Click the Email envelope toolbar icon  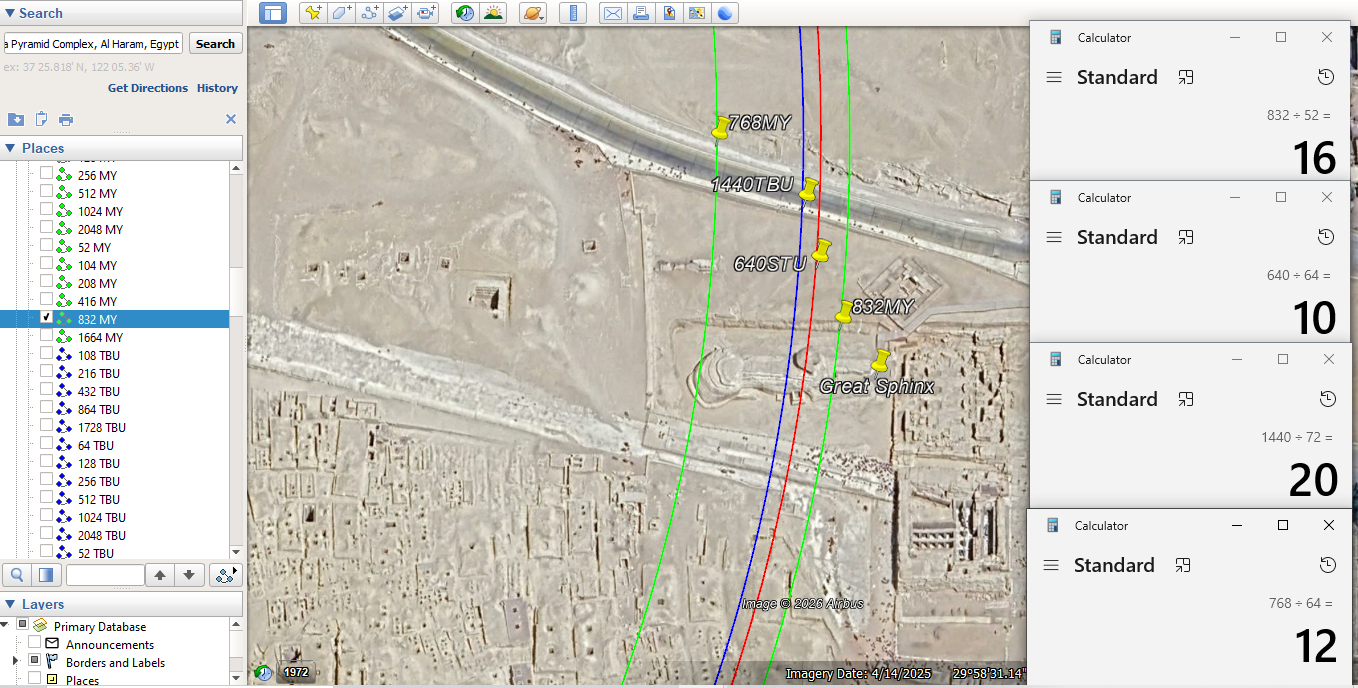pyautogui.click(x=612, y=13)
